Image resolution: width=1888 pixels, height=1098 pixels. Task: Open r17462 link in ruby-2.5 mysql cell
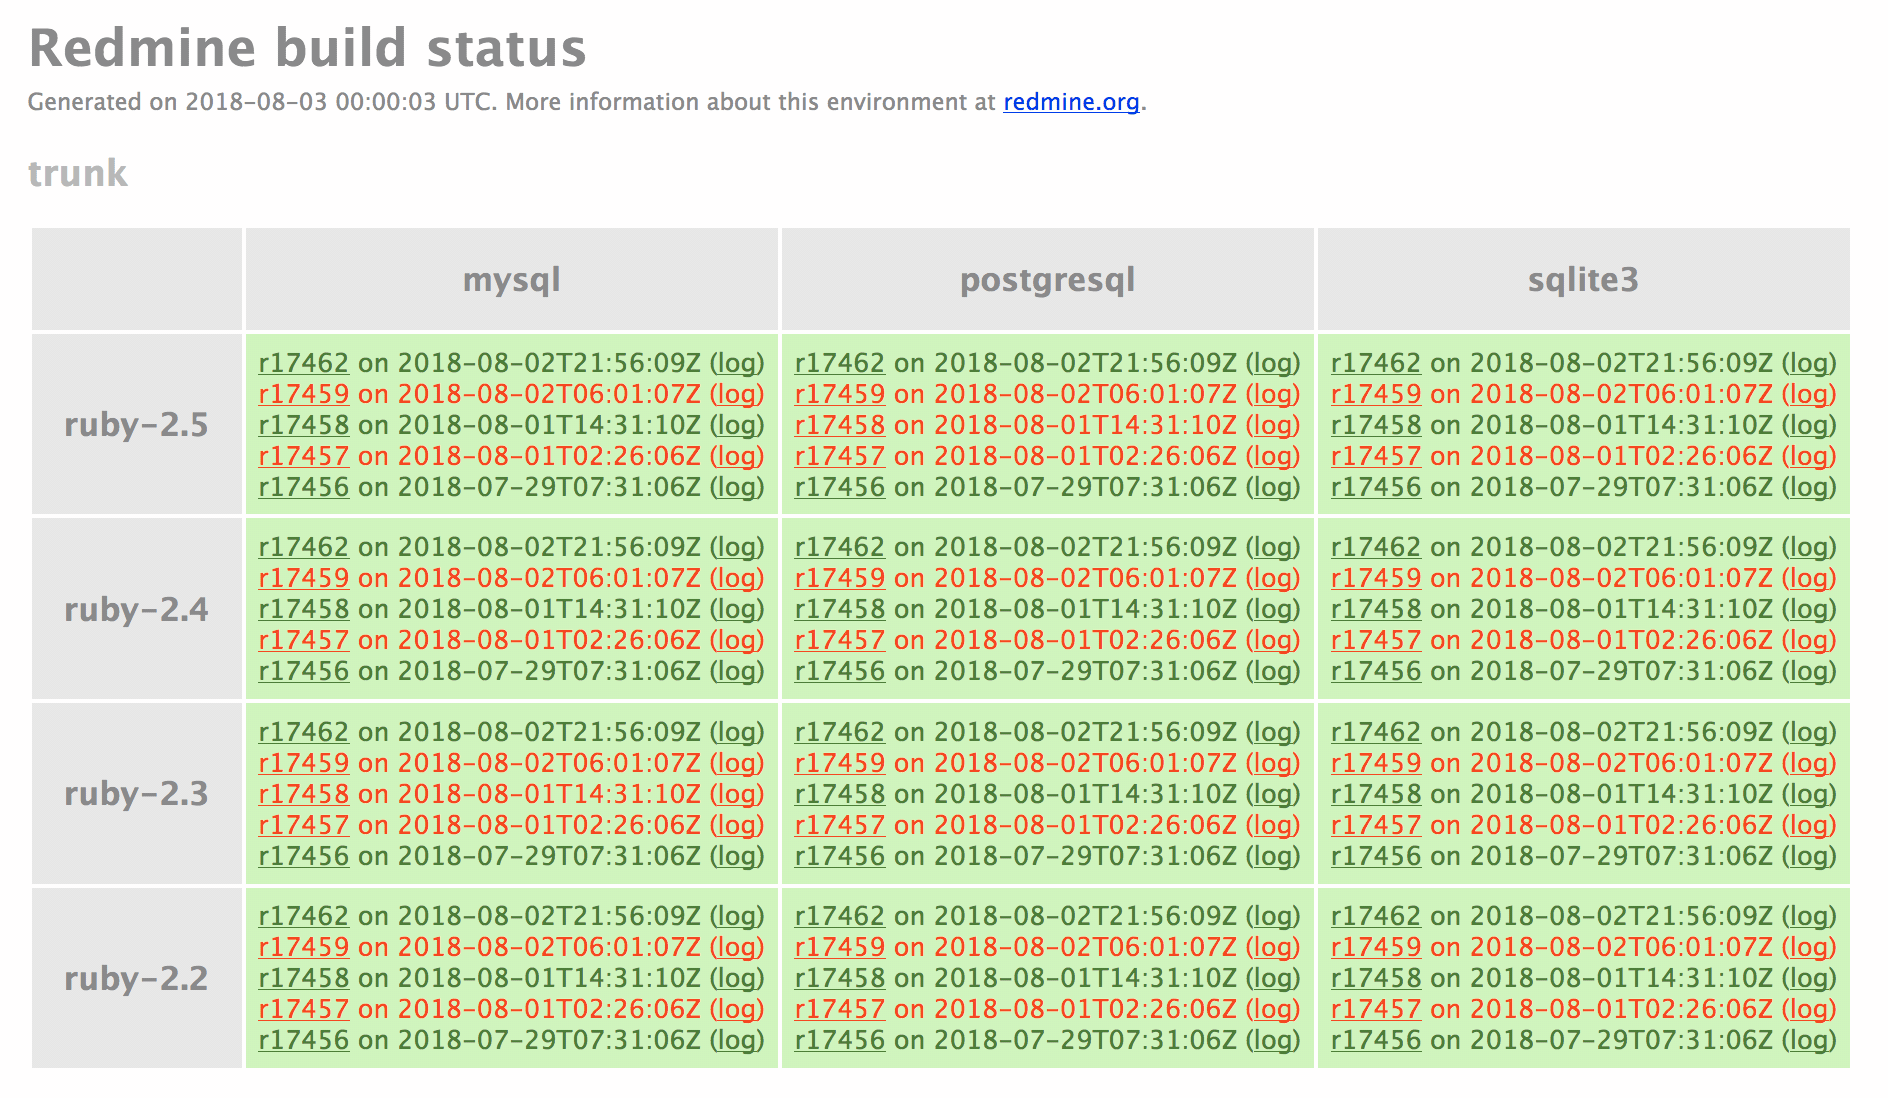(x=304, y=363)
